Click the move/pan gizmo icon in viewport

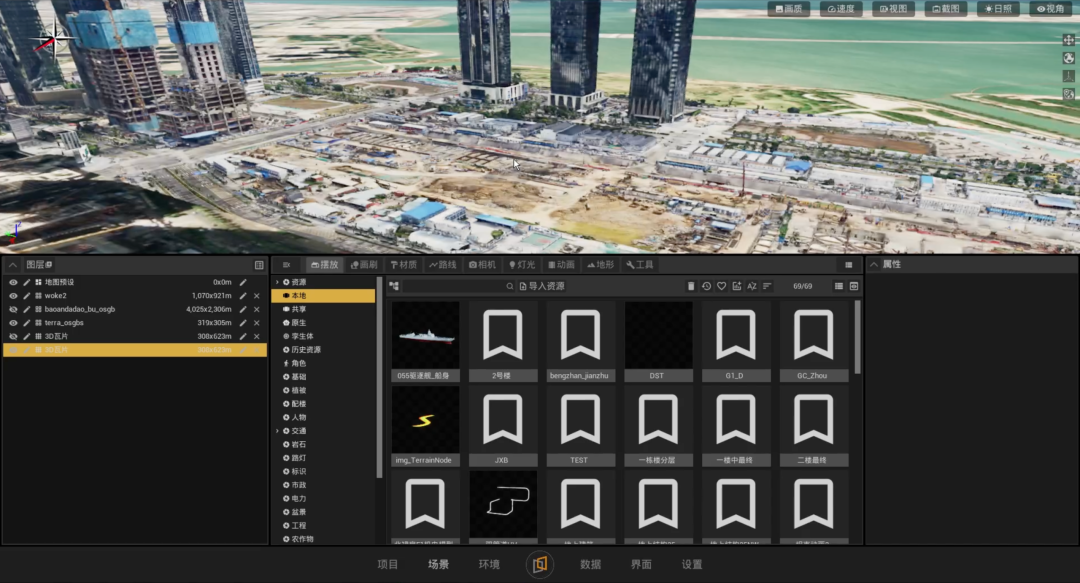(1068, 40)
